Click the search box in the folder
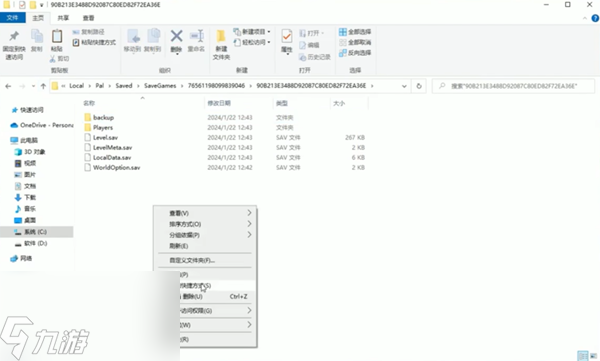Image resolution: width=600 pixels, height=361 pixels. [x=514, y=86]
